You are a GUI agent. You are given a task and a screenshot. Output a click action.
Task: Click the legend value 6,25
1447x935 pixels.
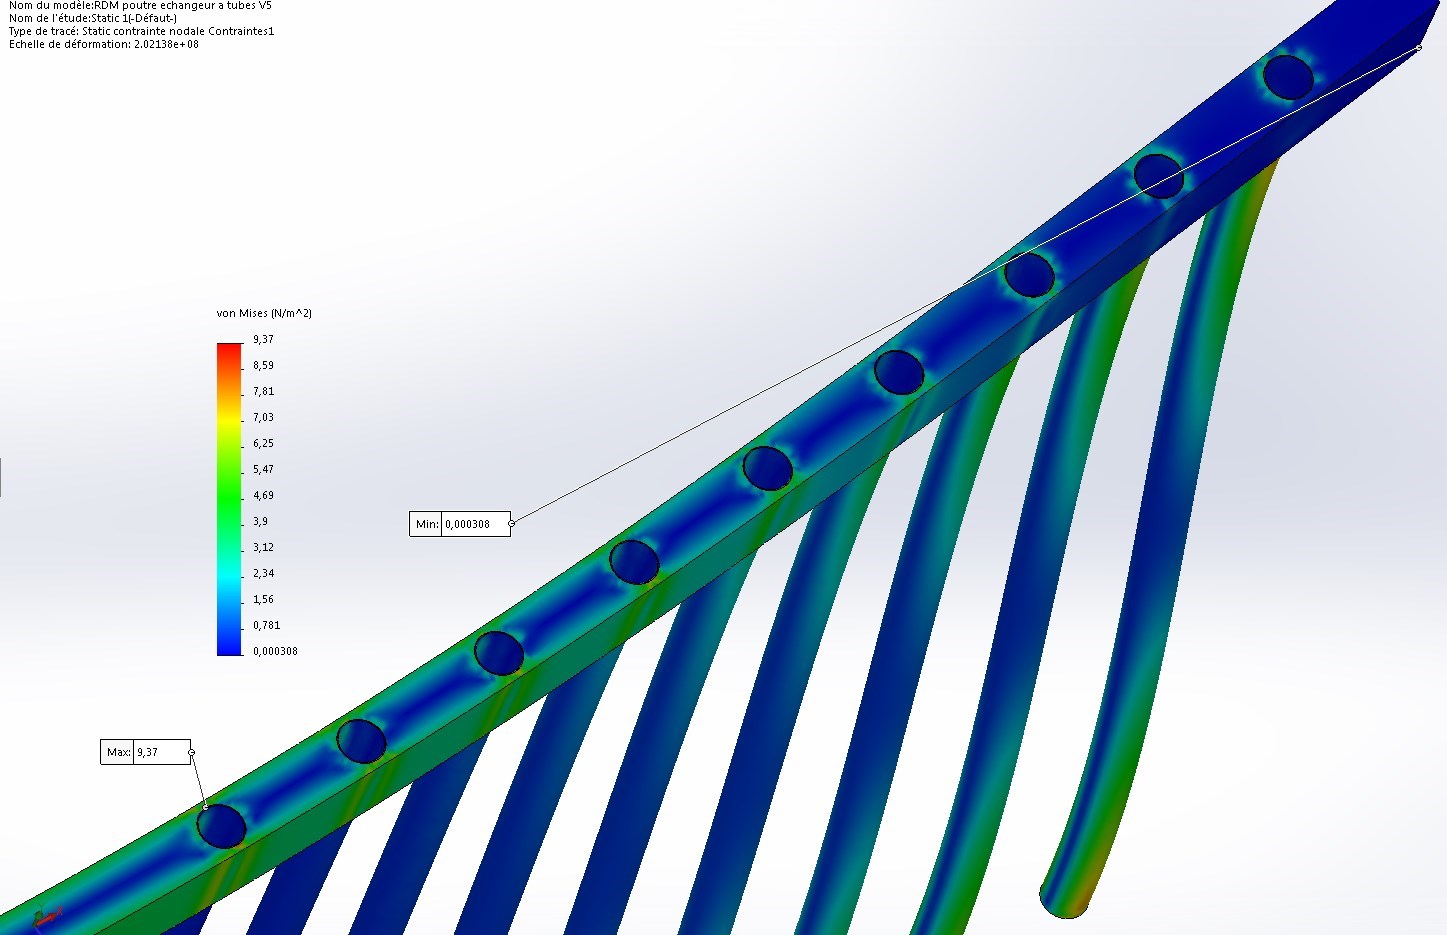point(263,443)
